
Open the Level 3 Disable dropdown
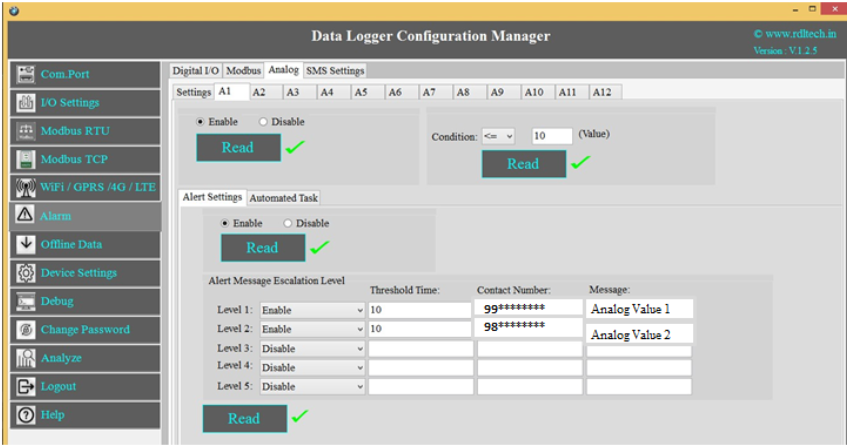[313, 348]
